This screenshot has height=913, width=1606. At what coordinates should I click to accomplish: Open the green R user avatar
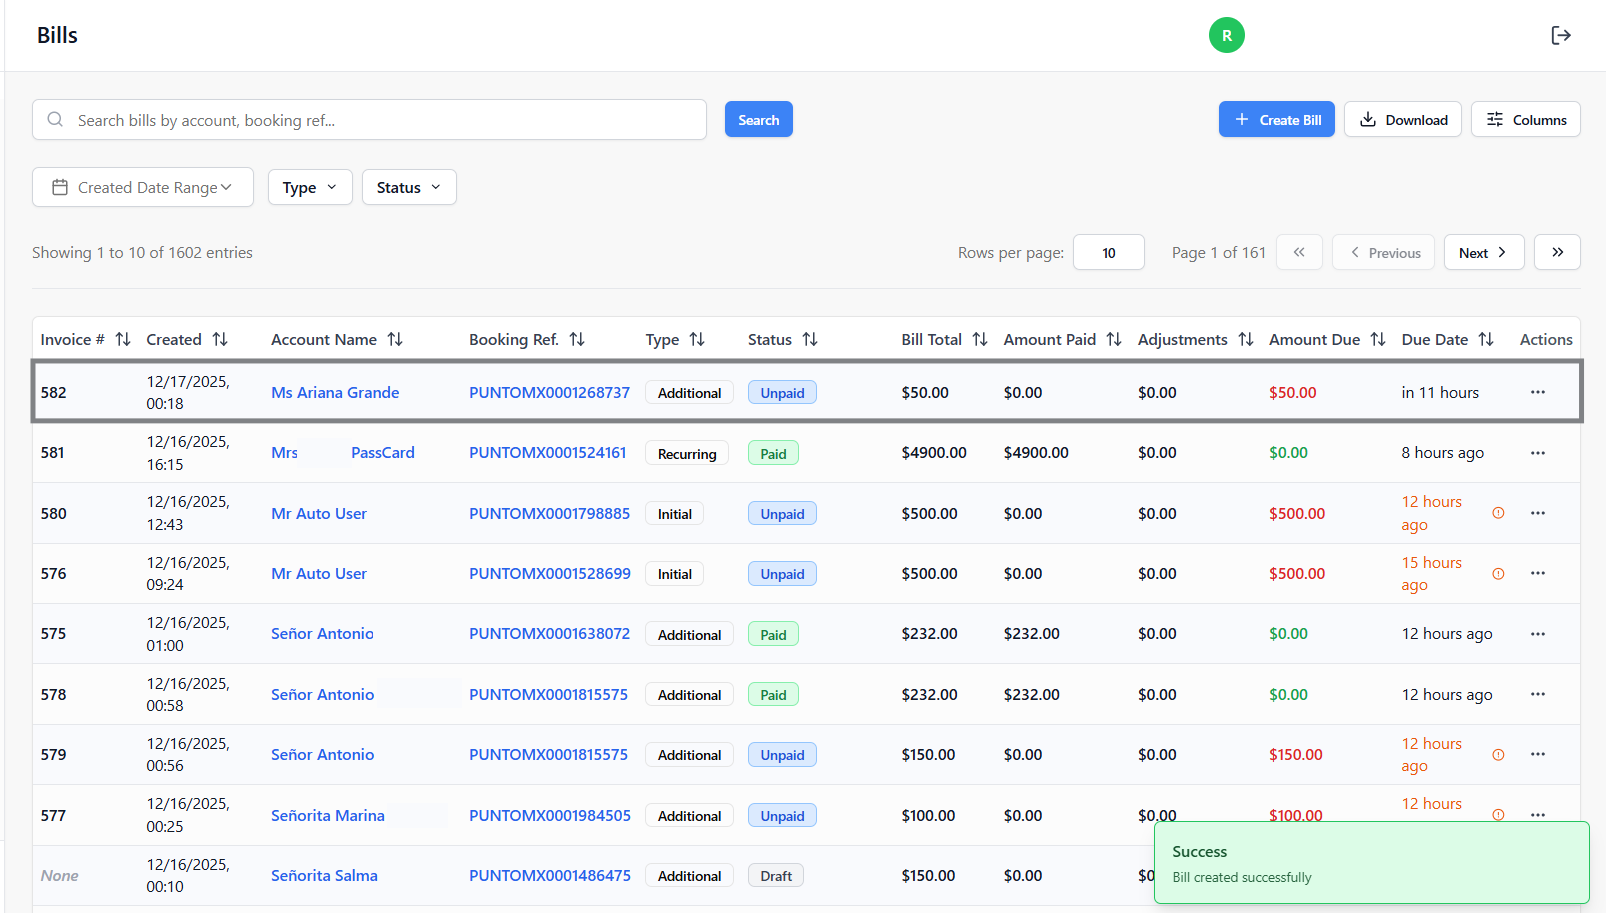(x=1226, y=36)
